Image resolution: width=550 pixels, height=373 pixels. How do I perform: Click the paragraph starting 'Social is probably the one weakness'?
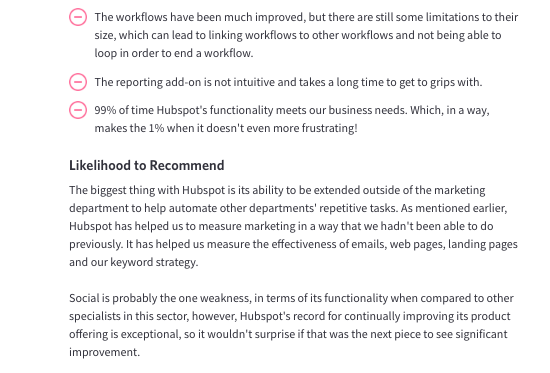point(291,325)
